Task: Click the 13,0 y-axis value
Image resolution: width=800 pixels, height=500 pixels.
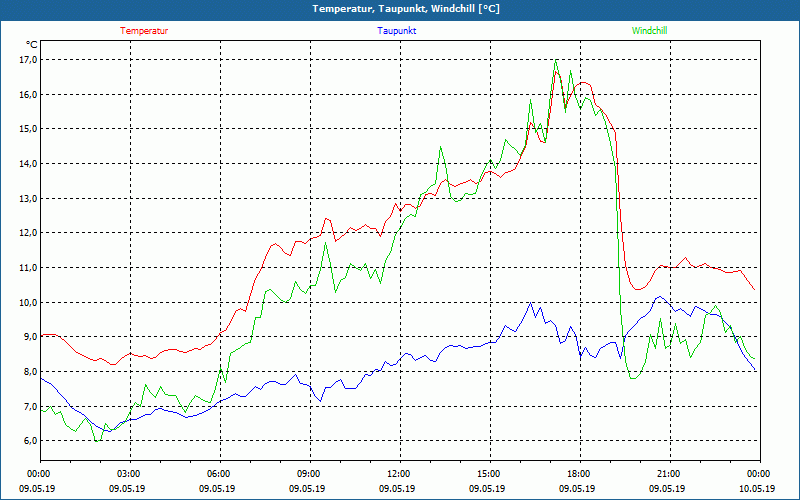Action: coord(29,198)
